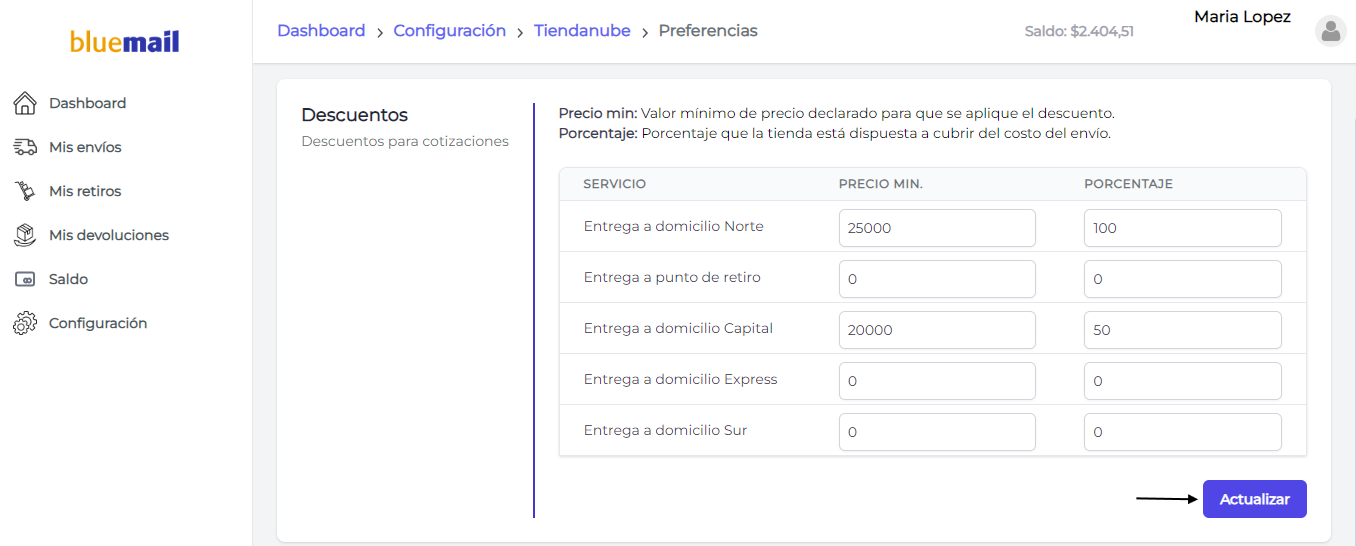Focus Precio min field for domicilio Norte
1356x546 pixels.
point(937,228)
